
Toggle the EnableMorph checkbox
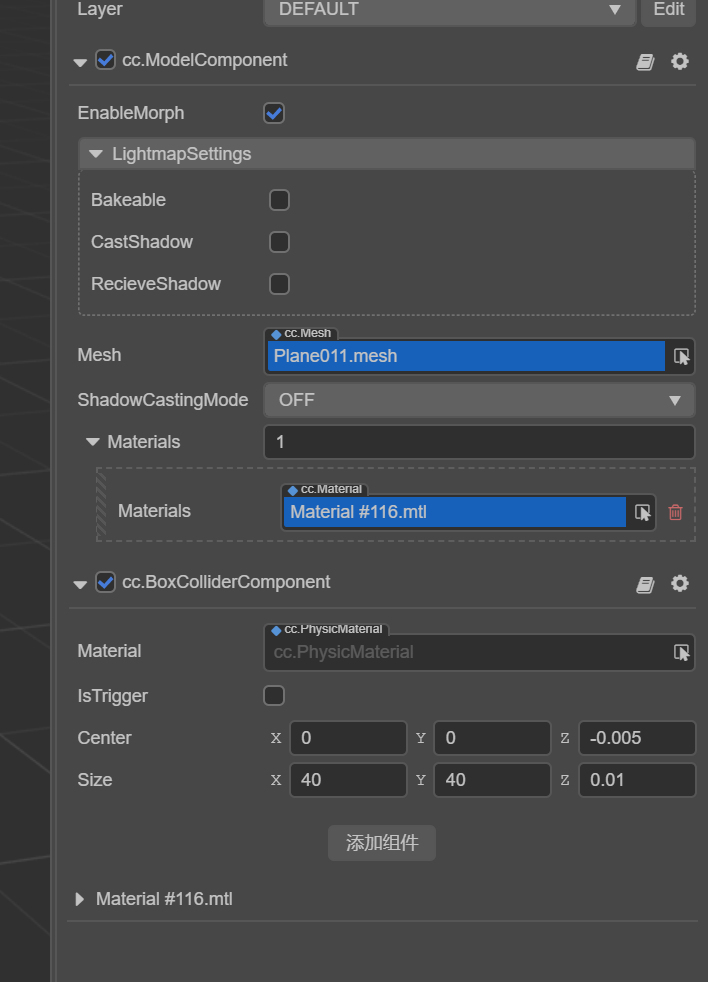point(274,113)
